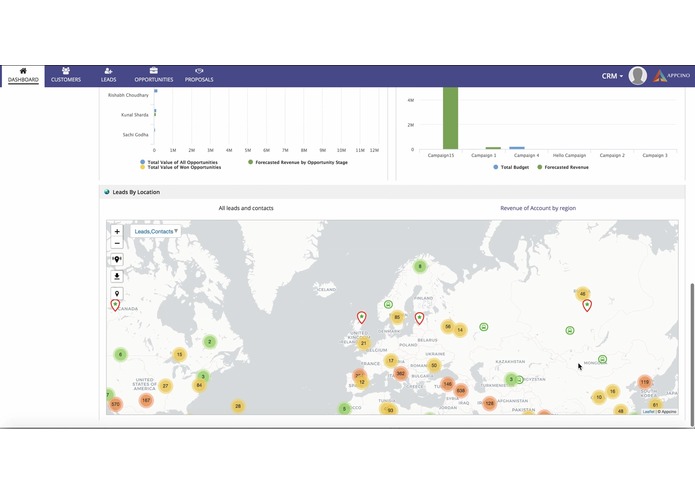This screenshot has width=695, height=494.
Task: Click the Sachi Godha axis label
Action: [x=136, y=135]
